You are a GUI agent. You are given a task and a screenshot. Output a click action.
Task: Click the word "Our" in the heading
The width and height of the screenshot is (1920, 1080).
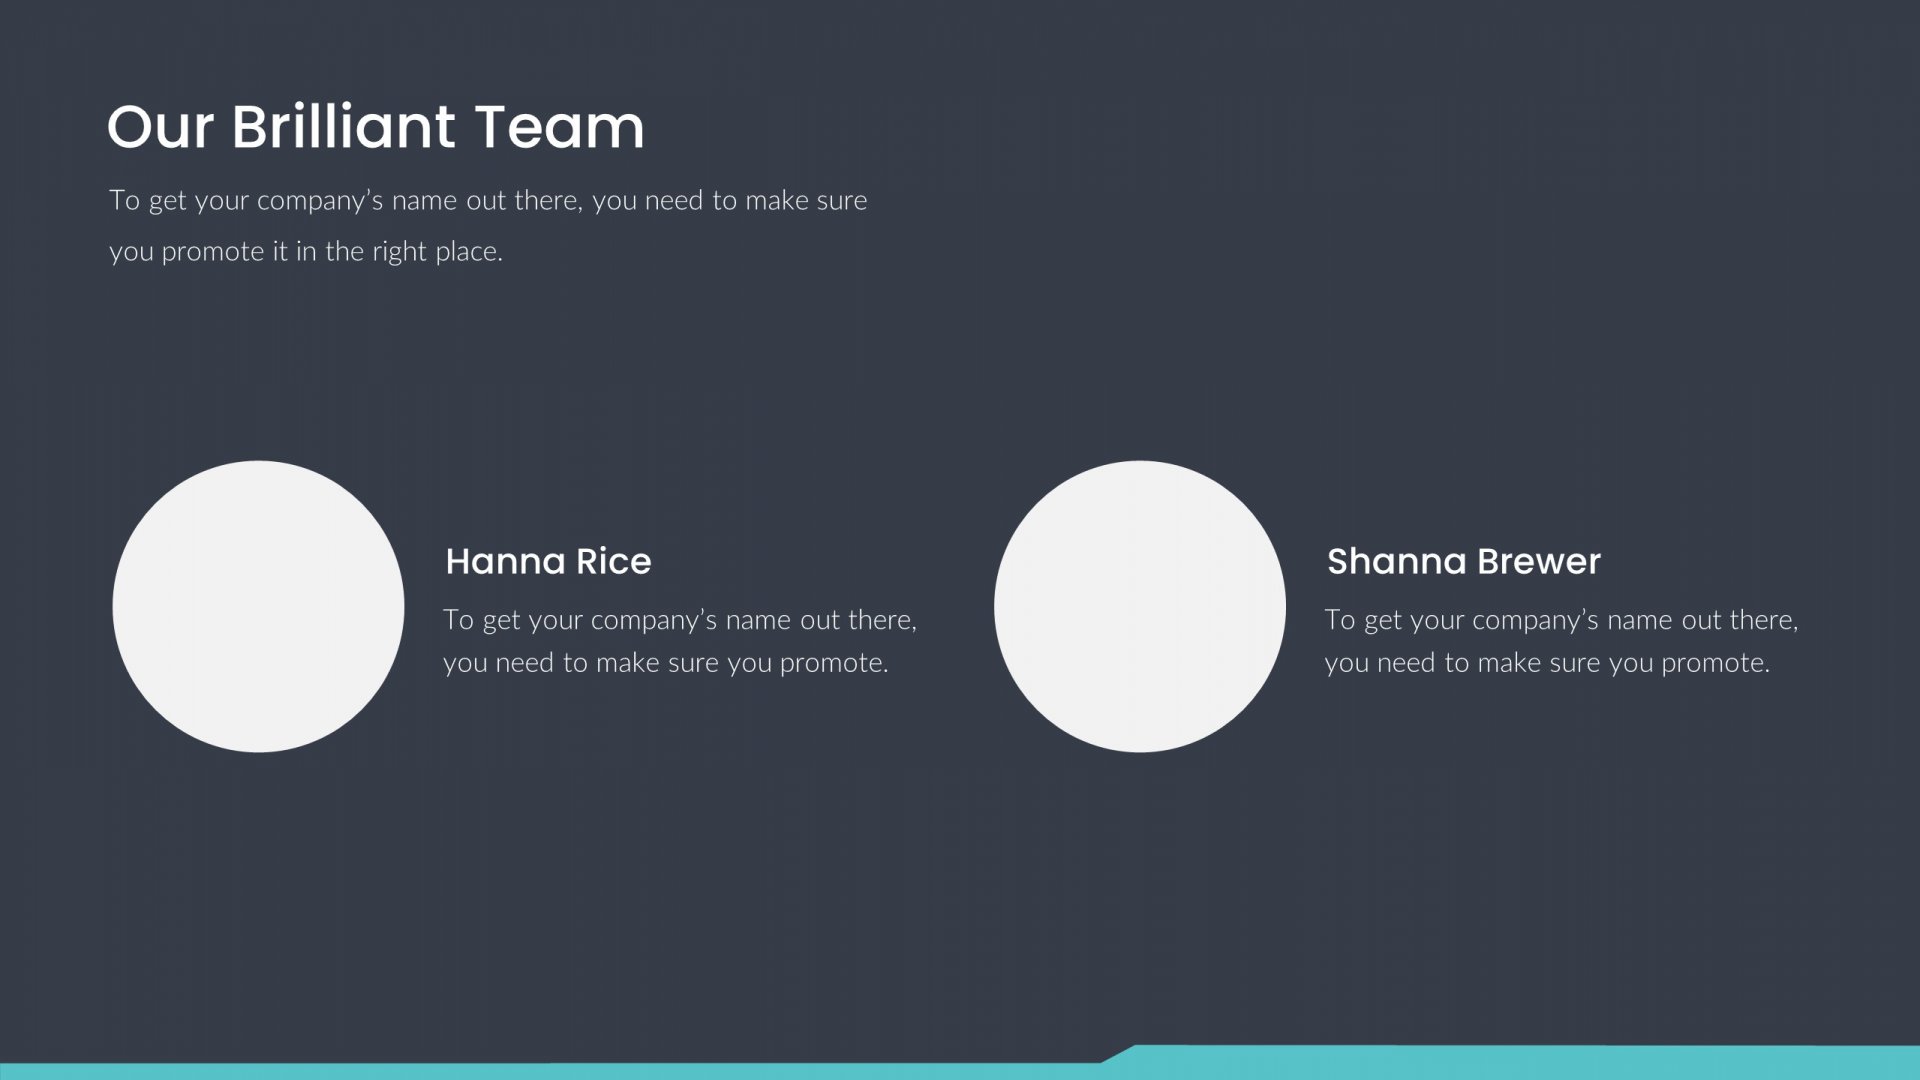(160, 128)
